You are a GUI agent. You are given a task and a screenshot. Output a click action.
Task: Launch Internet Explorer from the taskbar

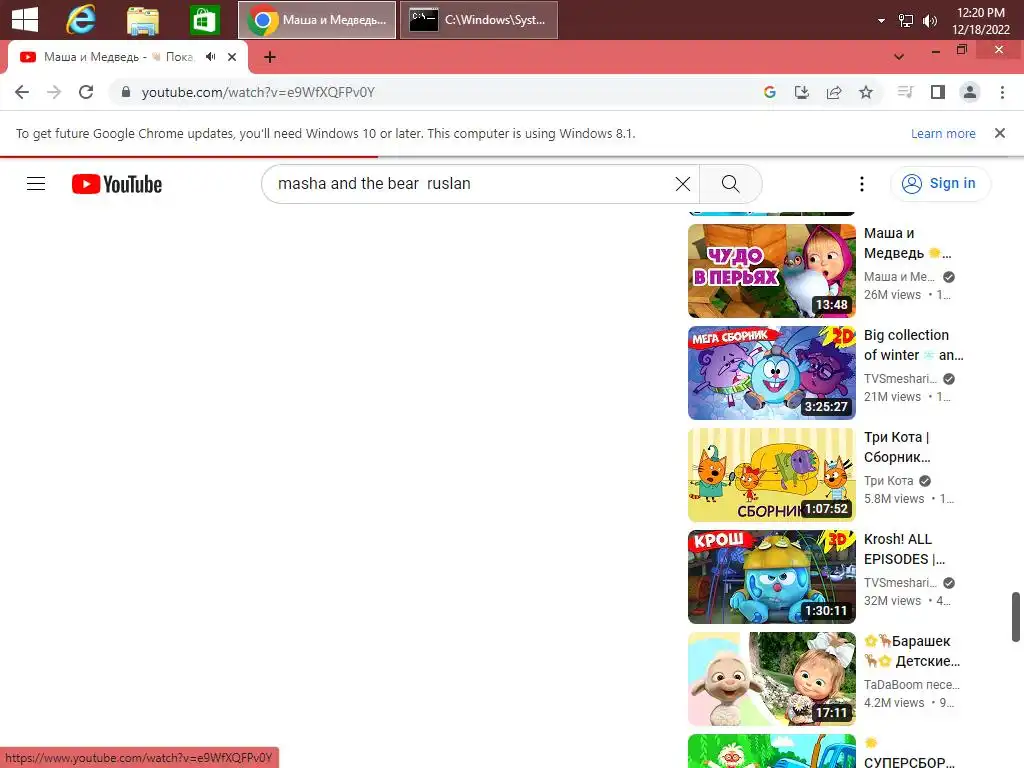tap(81, 20)
